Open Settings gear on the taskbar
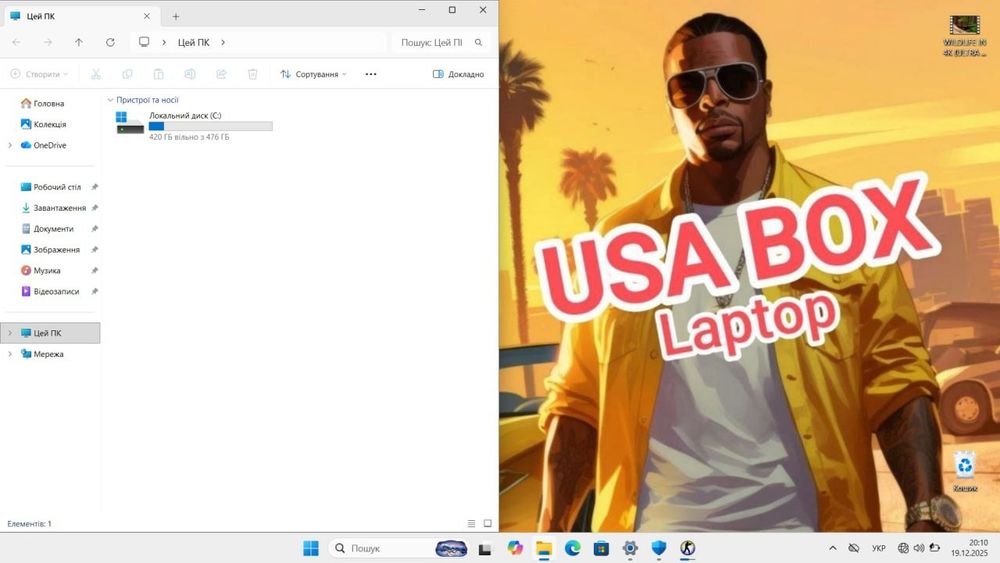 tap(630, 548)
